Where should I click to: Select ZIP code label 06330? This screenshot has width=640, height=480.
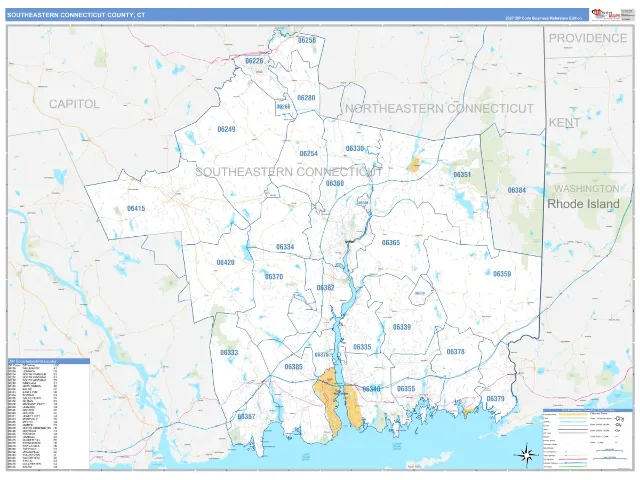[x=355, y=148]
